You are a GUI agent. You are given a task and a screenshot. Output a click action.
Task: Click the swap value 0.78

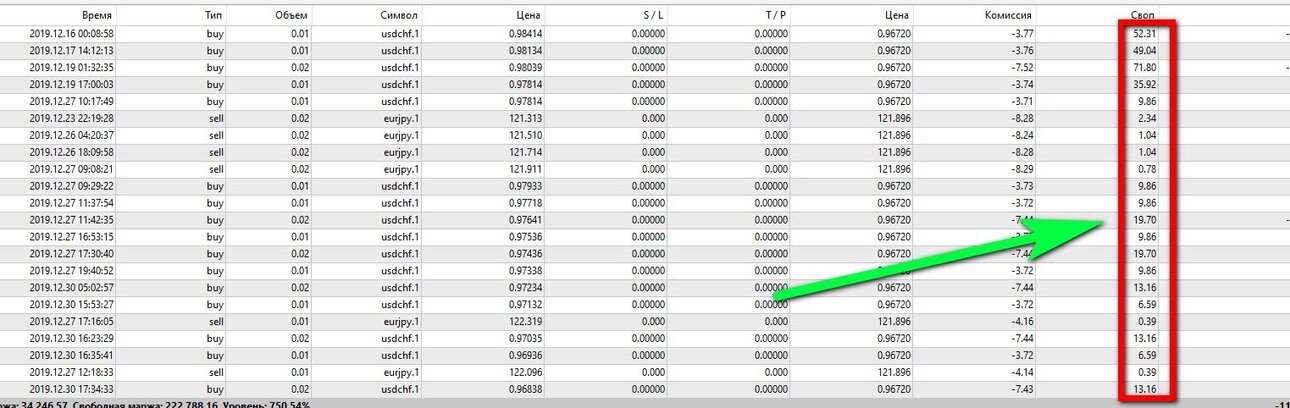[1146, 170]
